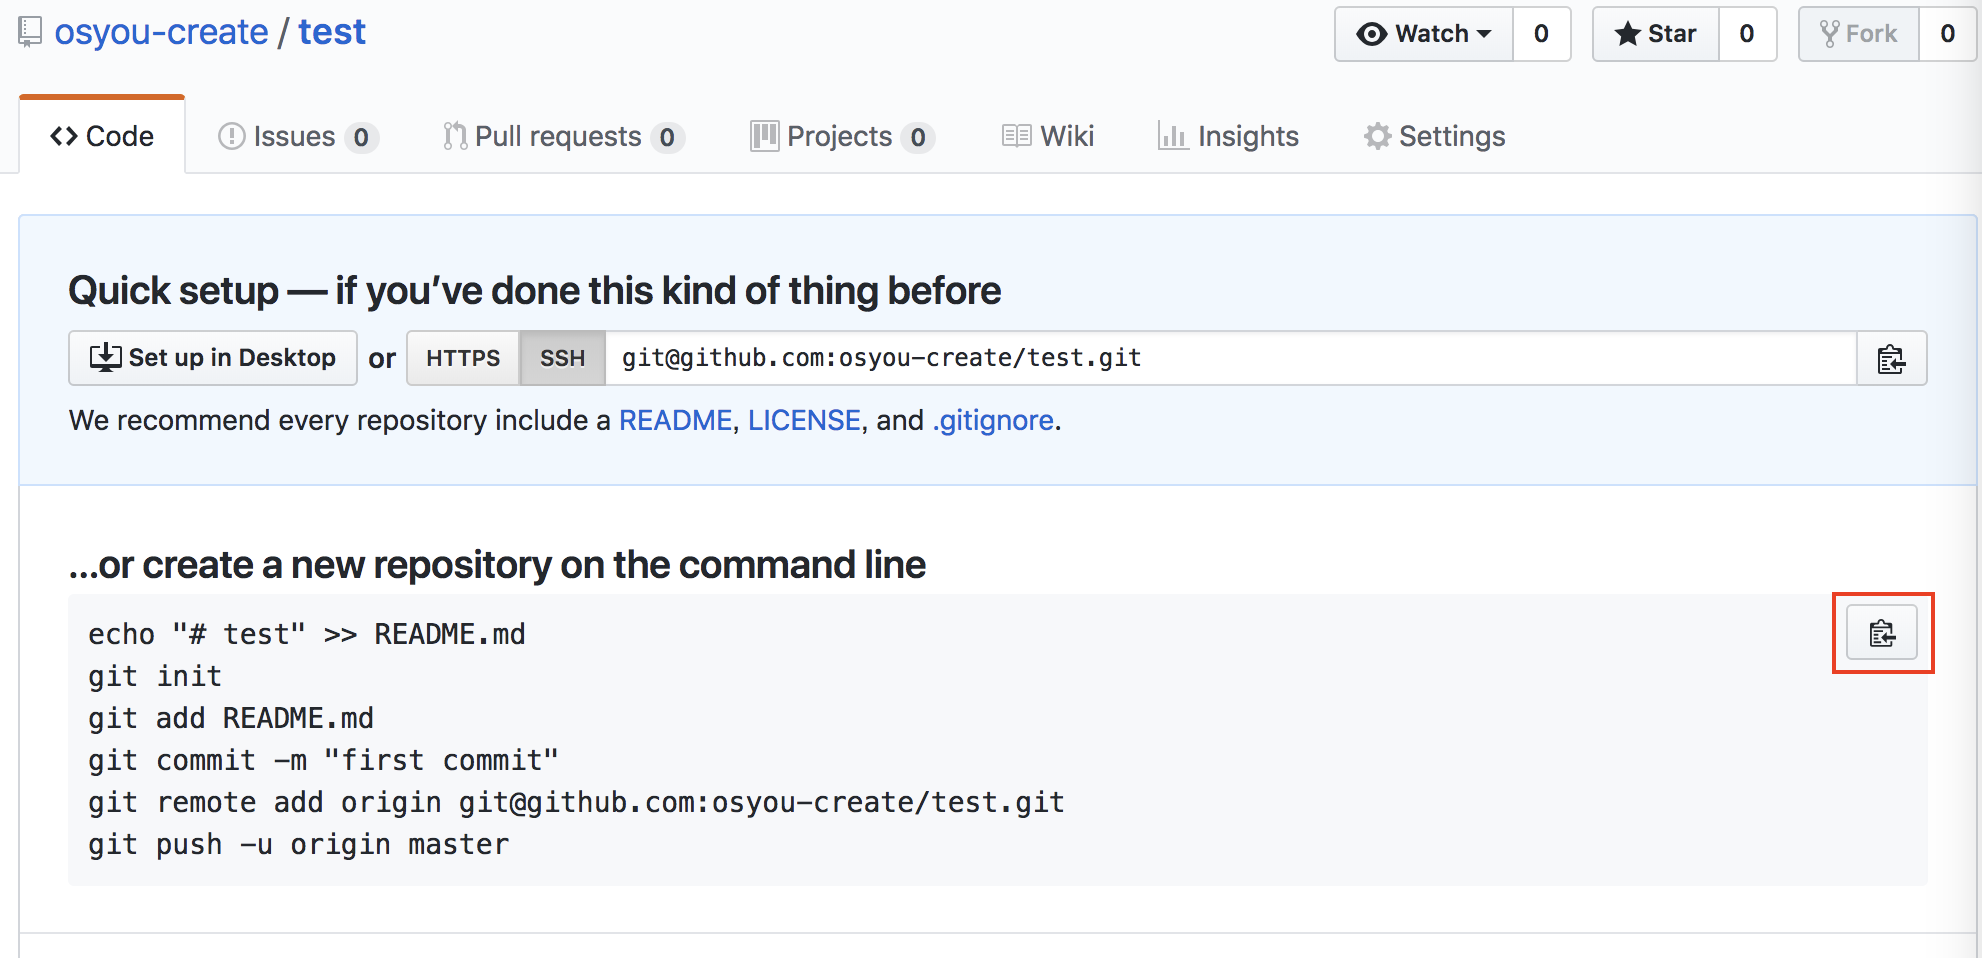View the forks count next to Fork
1982x958 pixels.
(x=1948, y=34)
